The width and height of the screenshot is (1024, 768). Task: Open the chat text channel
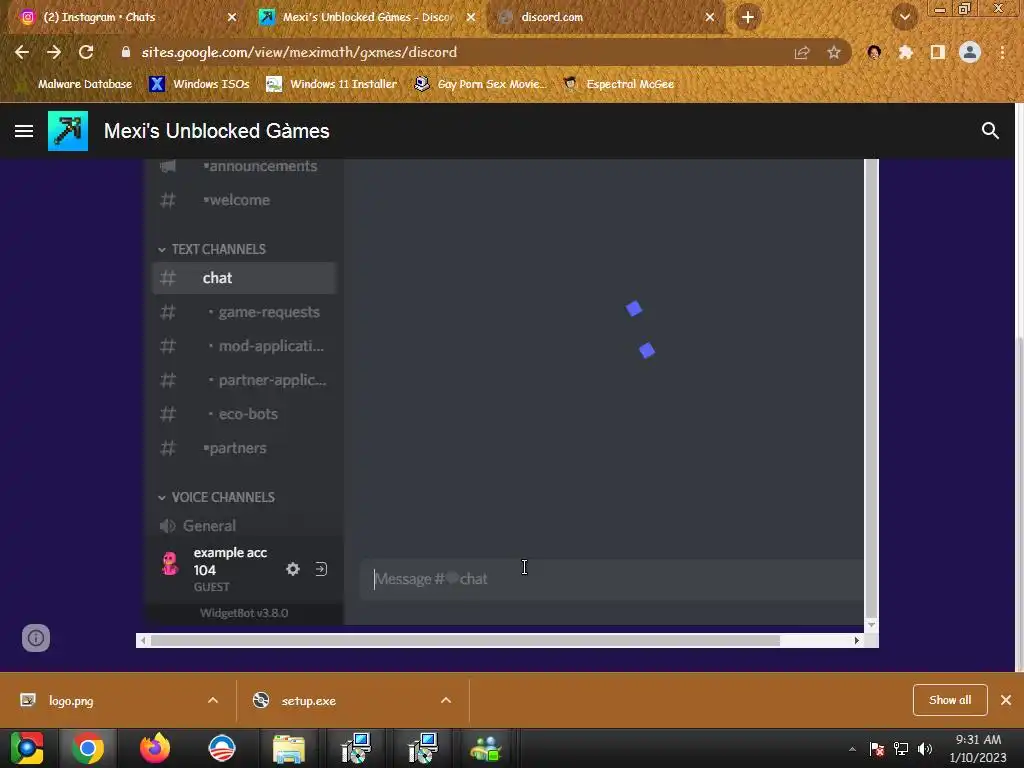(244, 278)
